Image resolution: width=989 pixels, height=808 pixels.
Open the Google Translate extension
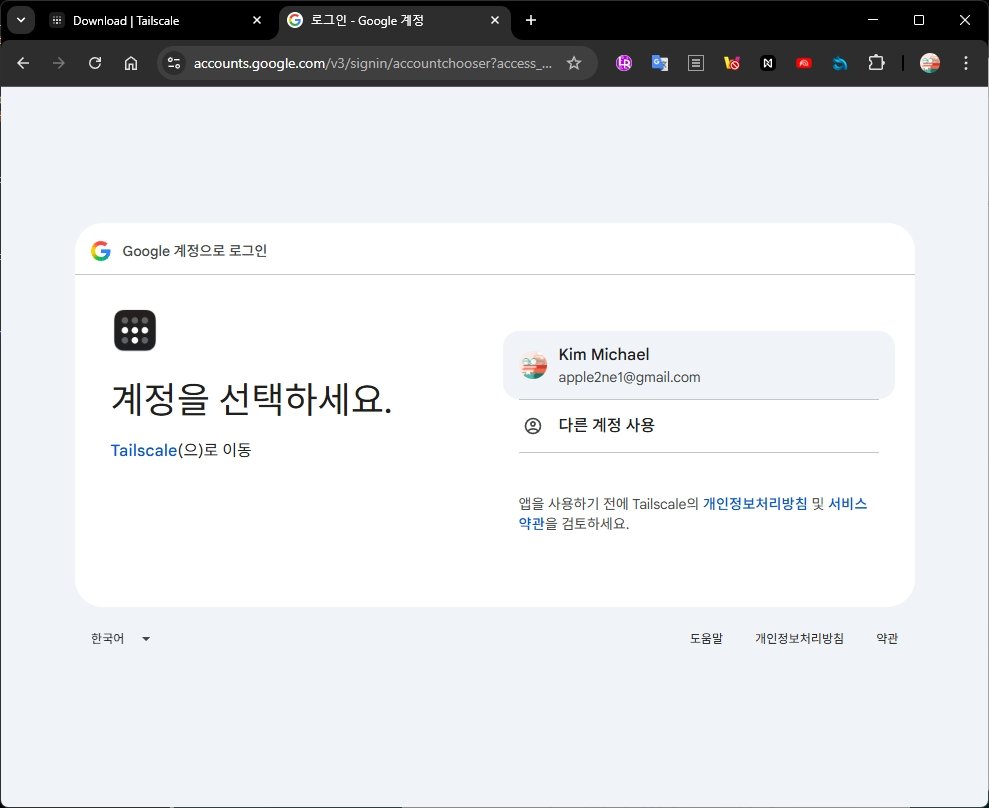660,63
